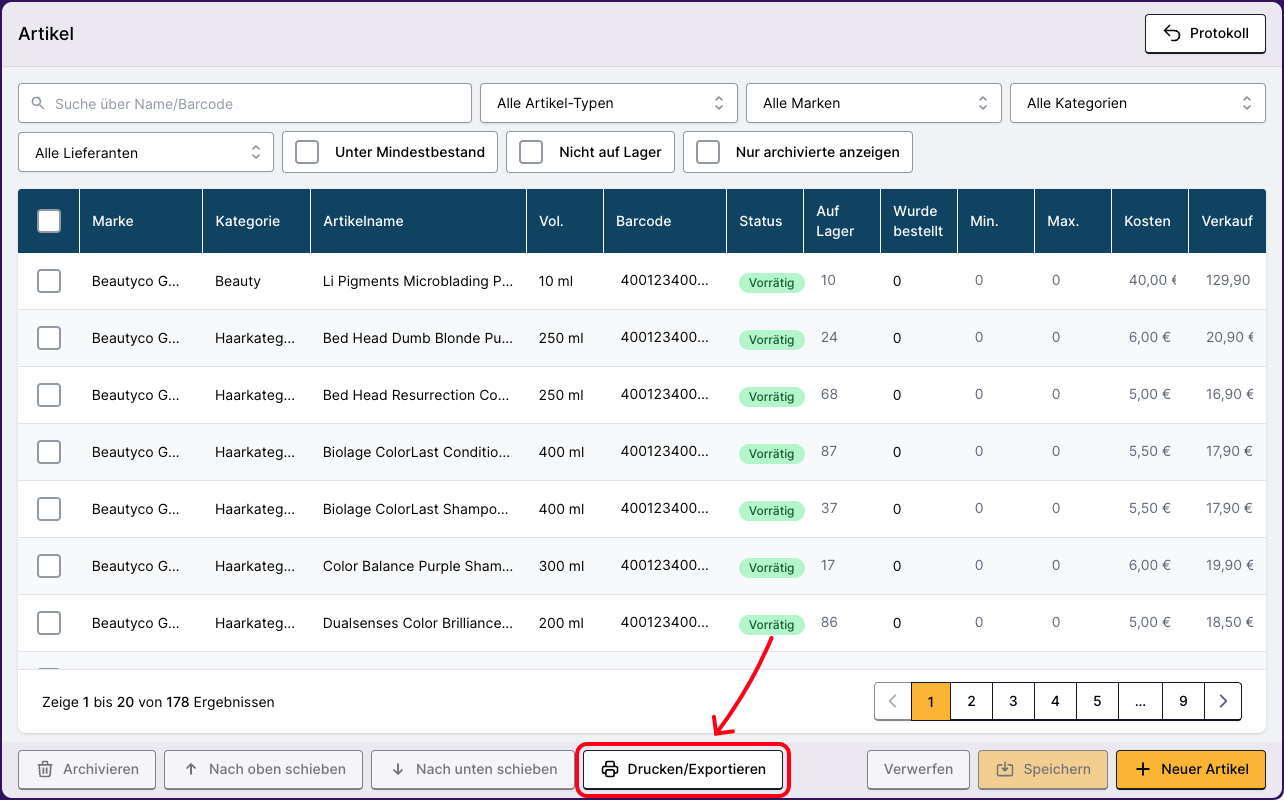The width and height of the screenshot is (1284, 800).
Task: Click the 300 ml volume cell
Action: (561, 566)
